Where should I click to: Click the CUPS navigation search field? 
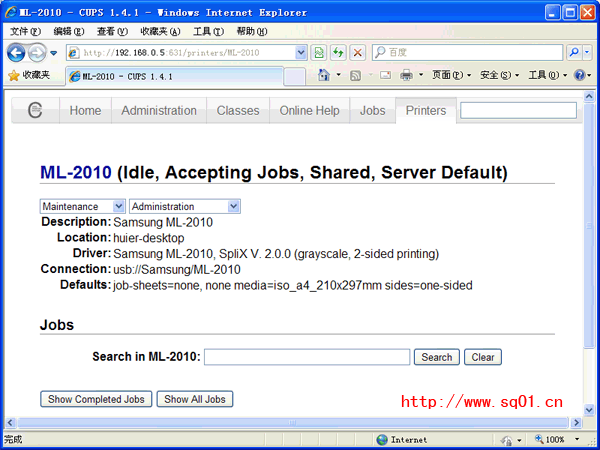tap(518, 111)
